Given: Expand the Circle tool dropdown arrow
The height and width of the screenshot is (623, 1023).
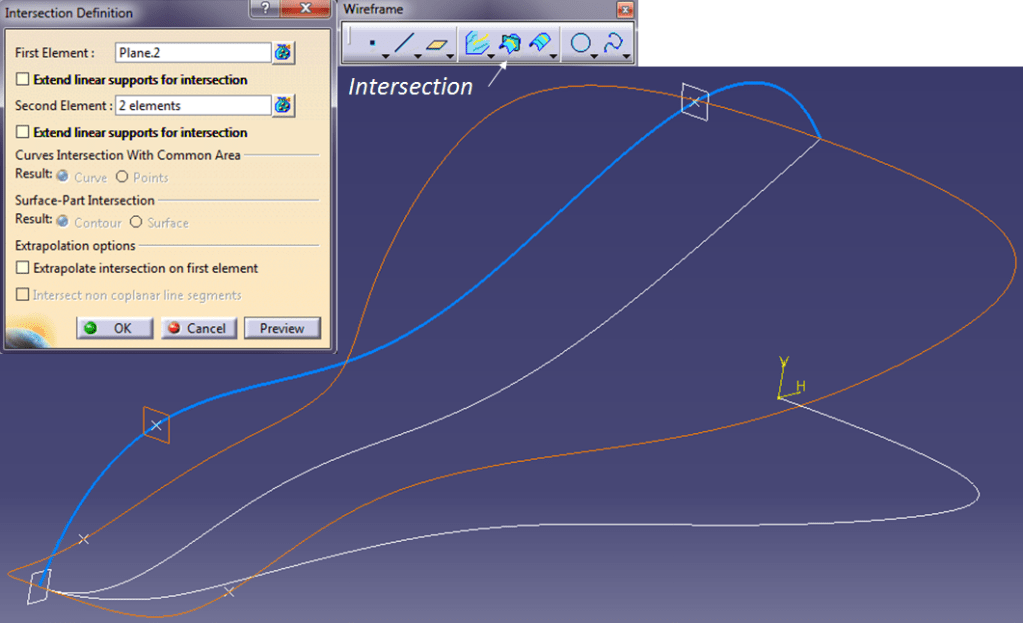Looking at the screenshot, I should tap(594, 56).
